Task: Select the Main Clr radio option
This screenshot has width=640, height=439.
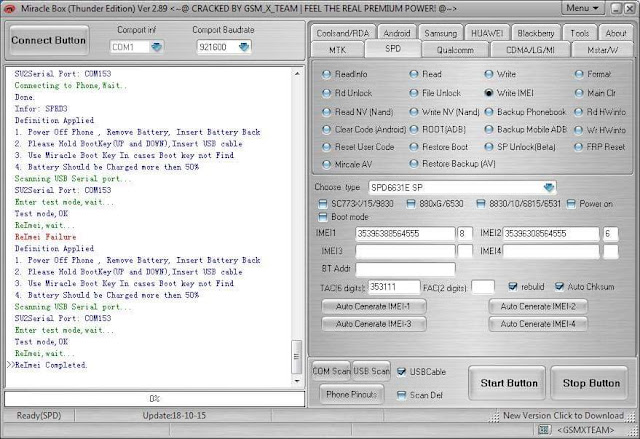Action: coord(595,93)
